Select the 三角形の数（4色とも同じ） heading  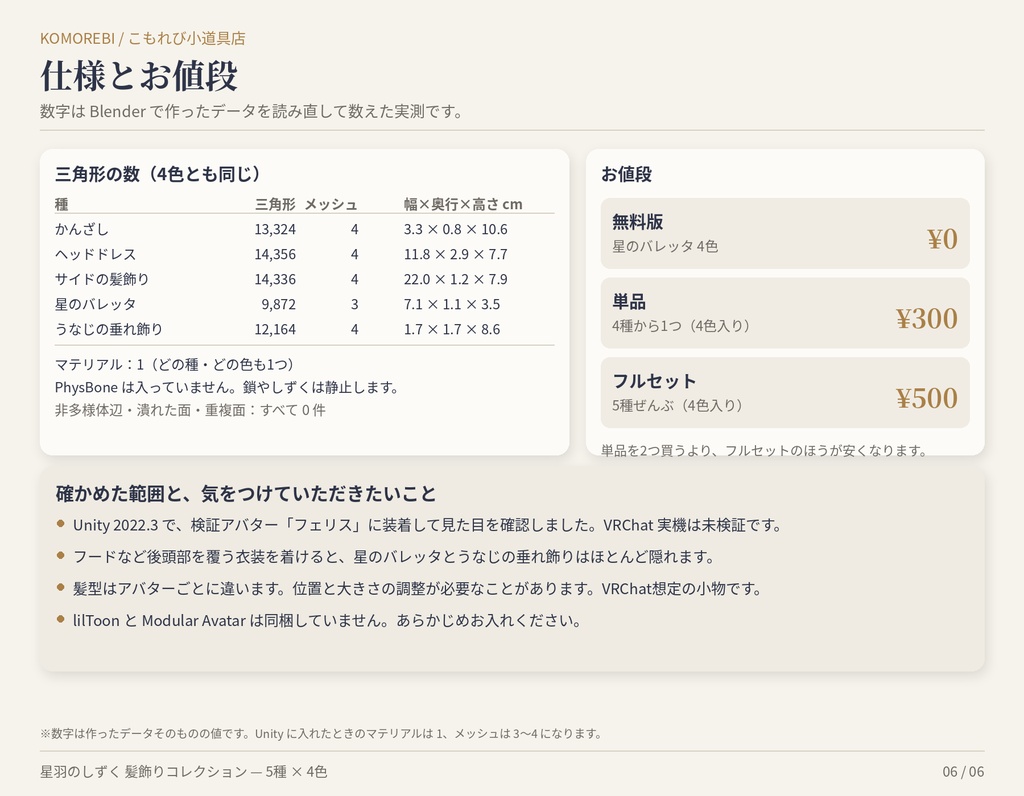[x=158, y=174]
